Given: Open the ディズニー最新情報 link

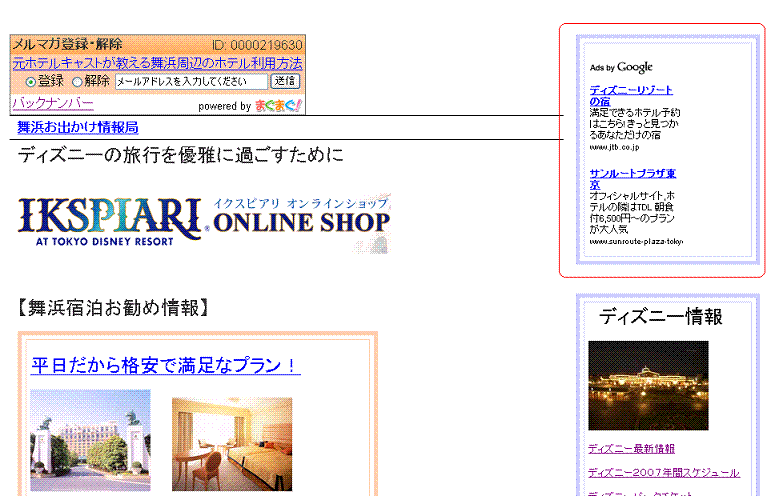Looking at the screenshot, I should click(632, 449).
